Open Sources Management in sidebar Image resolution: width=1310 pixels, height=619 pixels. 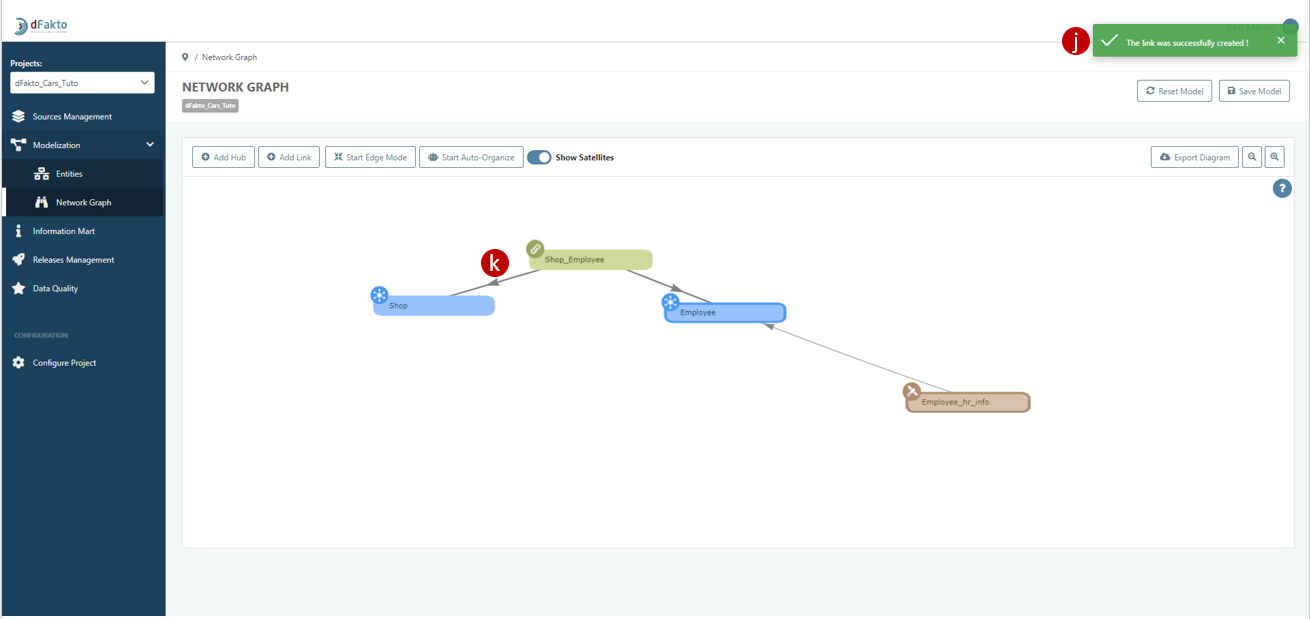tap(72, 117)
